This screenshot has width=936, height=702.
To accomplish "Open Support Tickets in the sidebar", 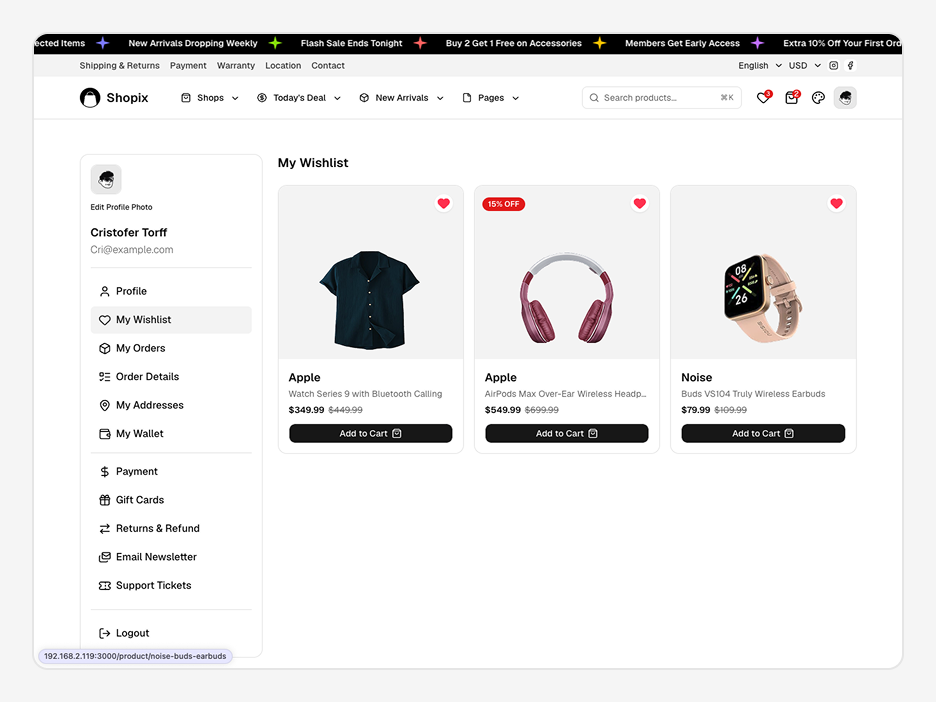I will pos(171,586).
